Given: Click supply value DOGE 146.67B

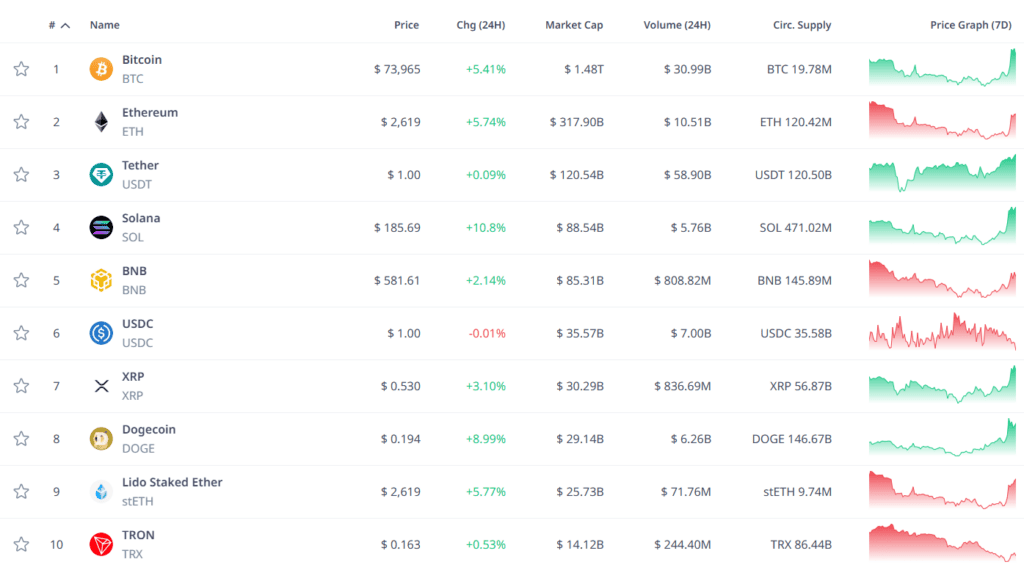Looking at the screenshot, I should pos(792,439).
